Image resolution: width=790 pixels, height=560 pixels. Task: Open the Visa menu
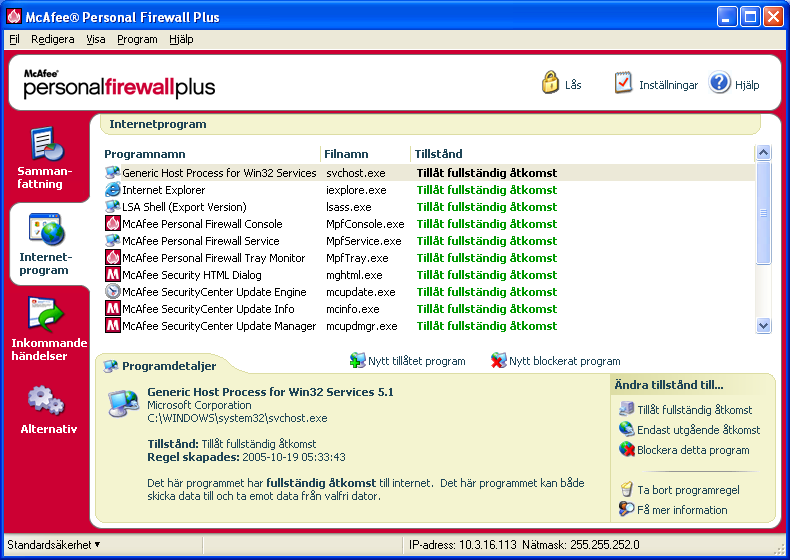pos(96,39)
